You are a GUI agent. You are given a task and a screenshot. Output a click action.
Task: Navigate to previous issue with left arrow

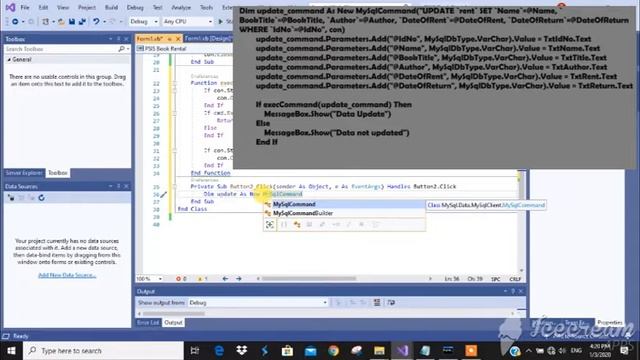pyautogui.click(x=225, y=279)
